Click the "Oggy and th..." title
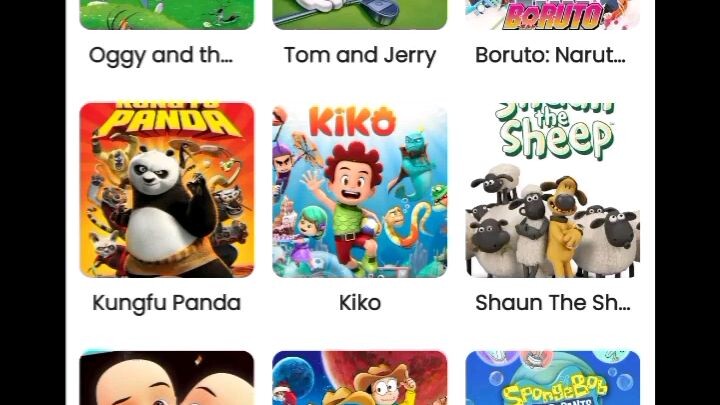720x405 pixels. coord(161,56)
